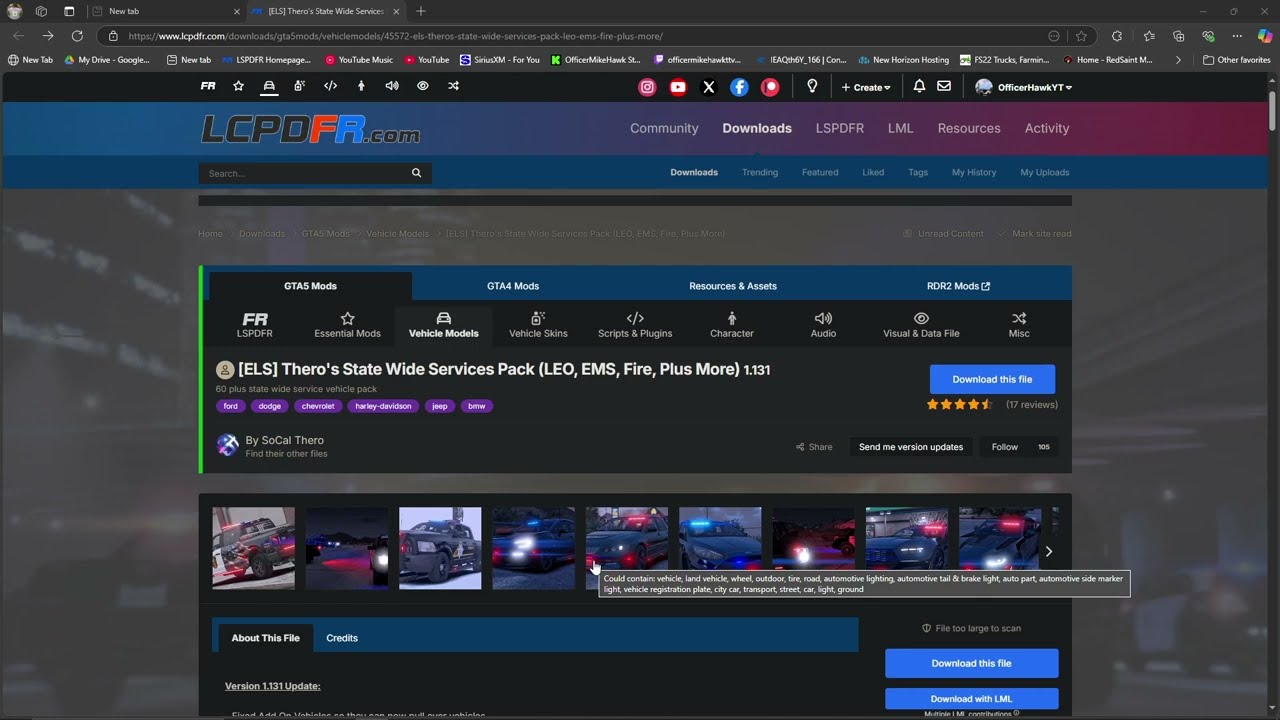
Task: Select Essential Mods category
Action: 347,325
